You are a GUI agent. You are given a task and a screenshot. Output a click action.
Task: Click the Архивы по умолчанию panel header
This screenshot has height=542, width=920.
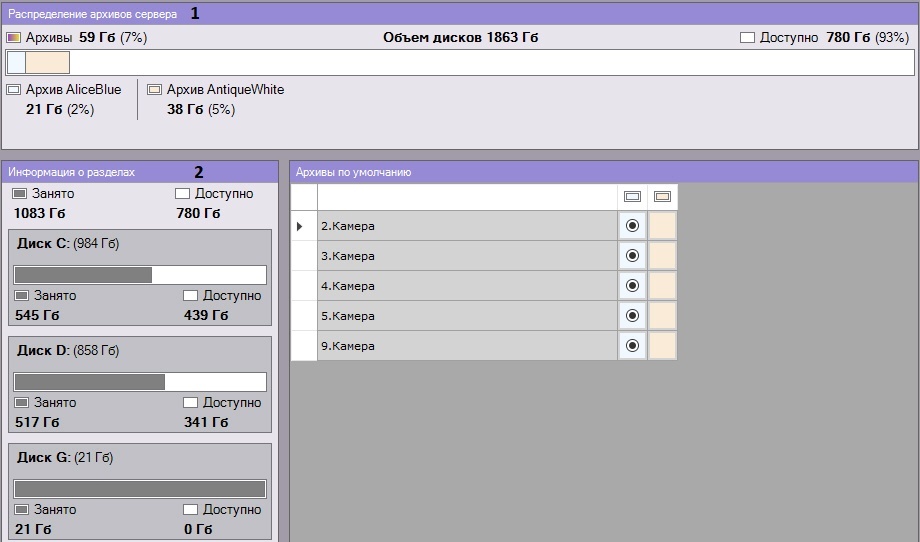tap(602, 172)
